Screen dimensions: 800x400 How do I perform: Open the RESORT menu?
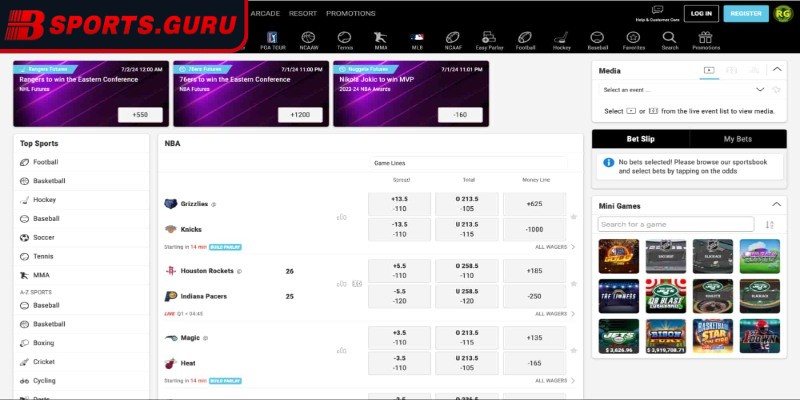pyautogui.click(x=303, y=13)
